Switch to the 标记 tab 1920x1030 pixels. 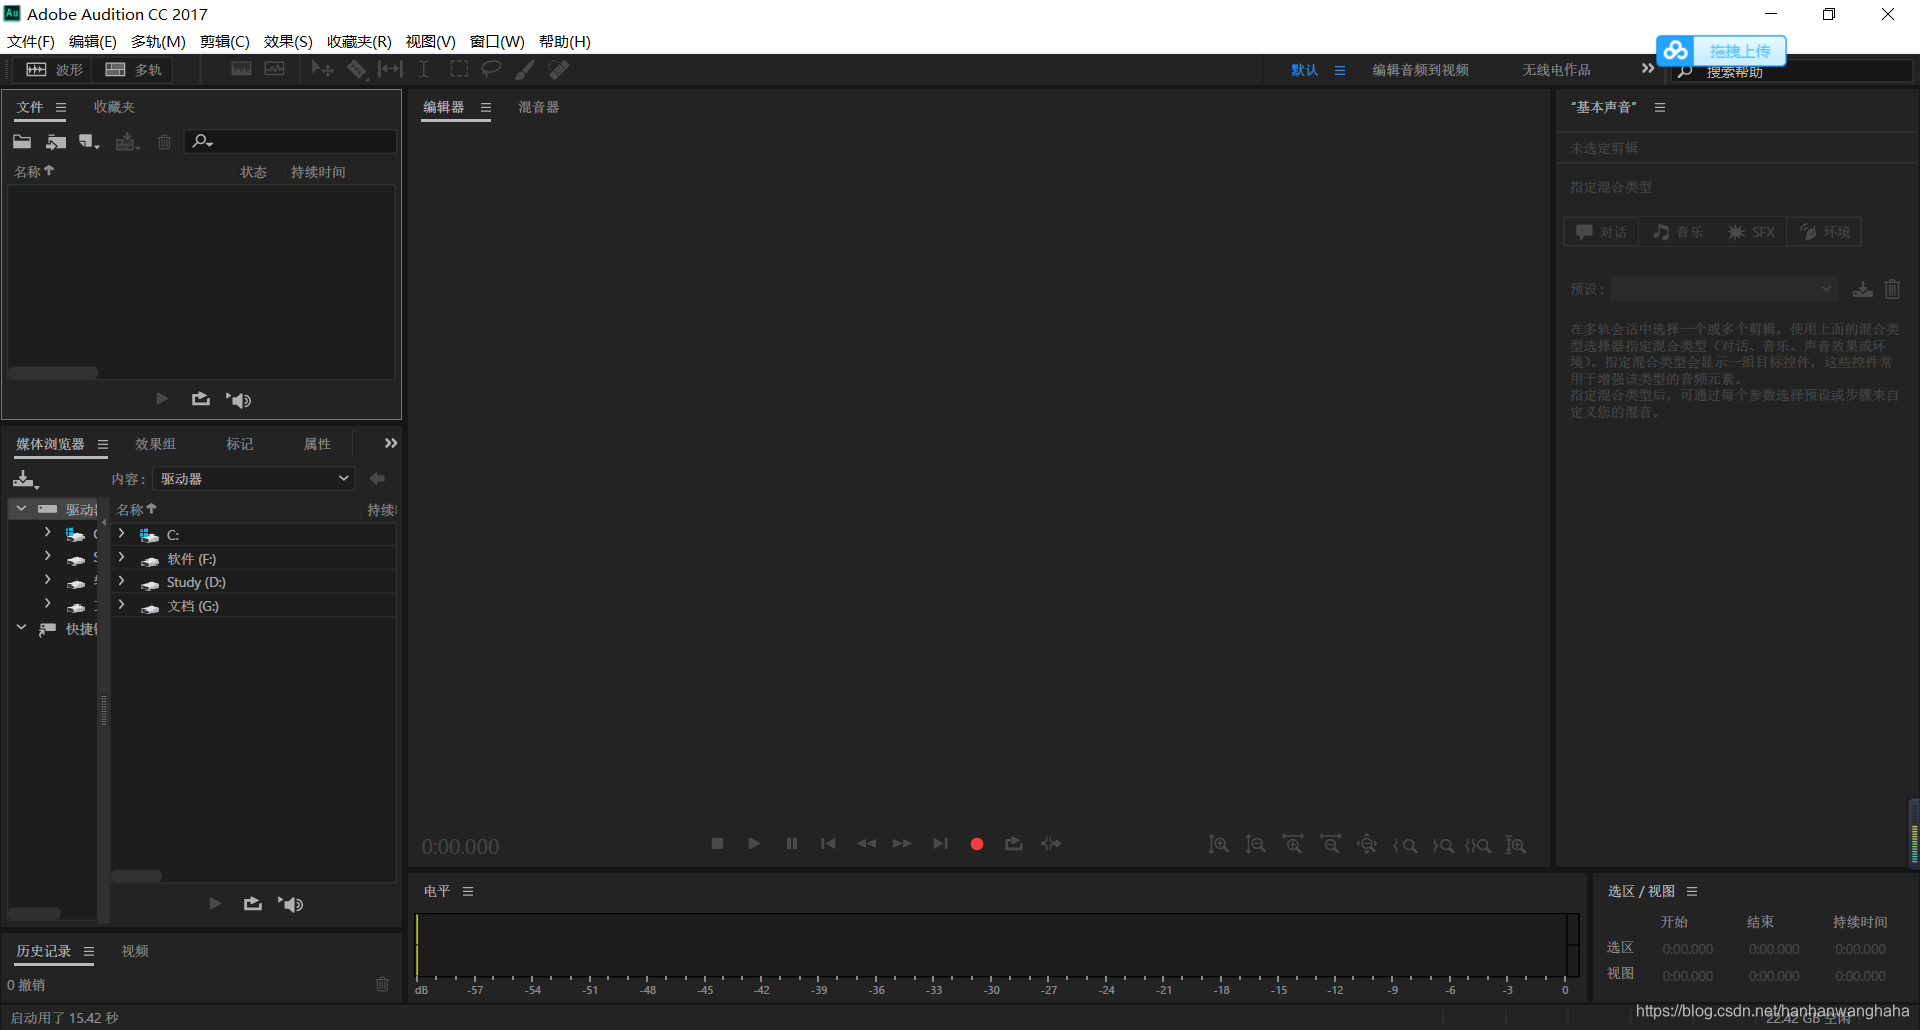239,444
